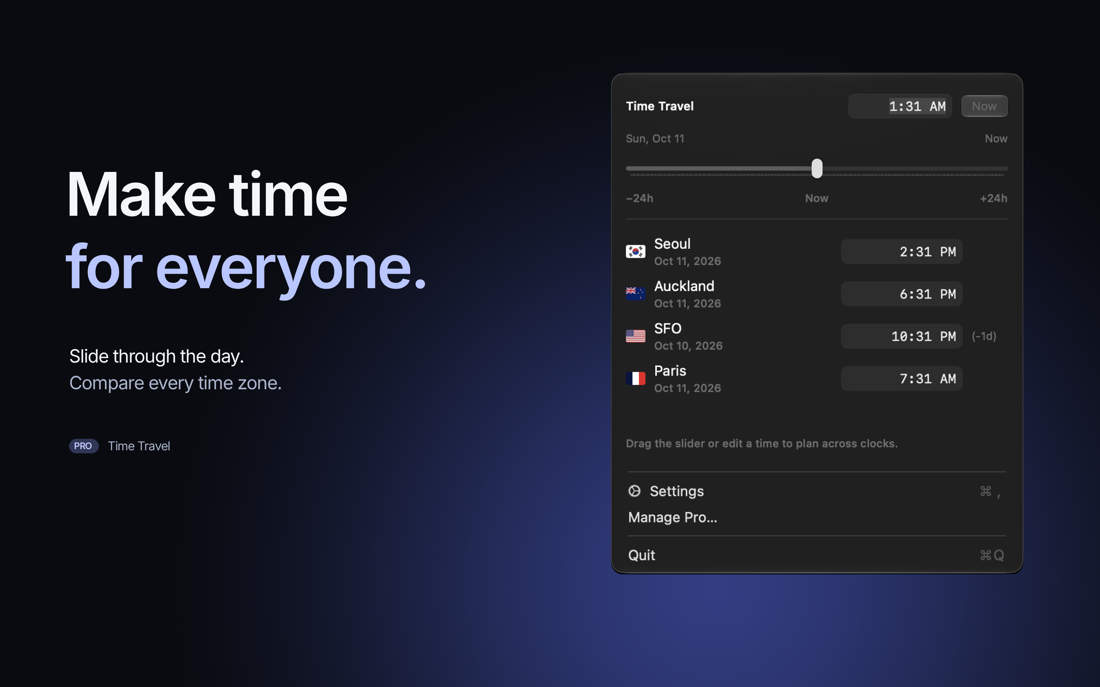Click the for everyone. headline
The image size is (1100, 687).
(x=246, y=268)
